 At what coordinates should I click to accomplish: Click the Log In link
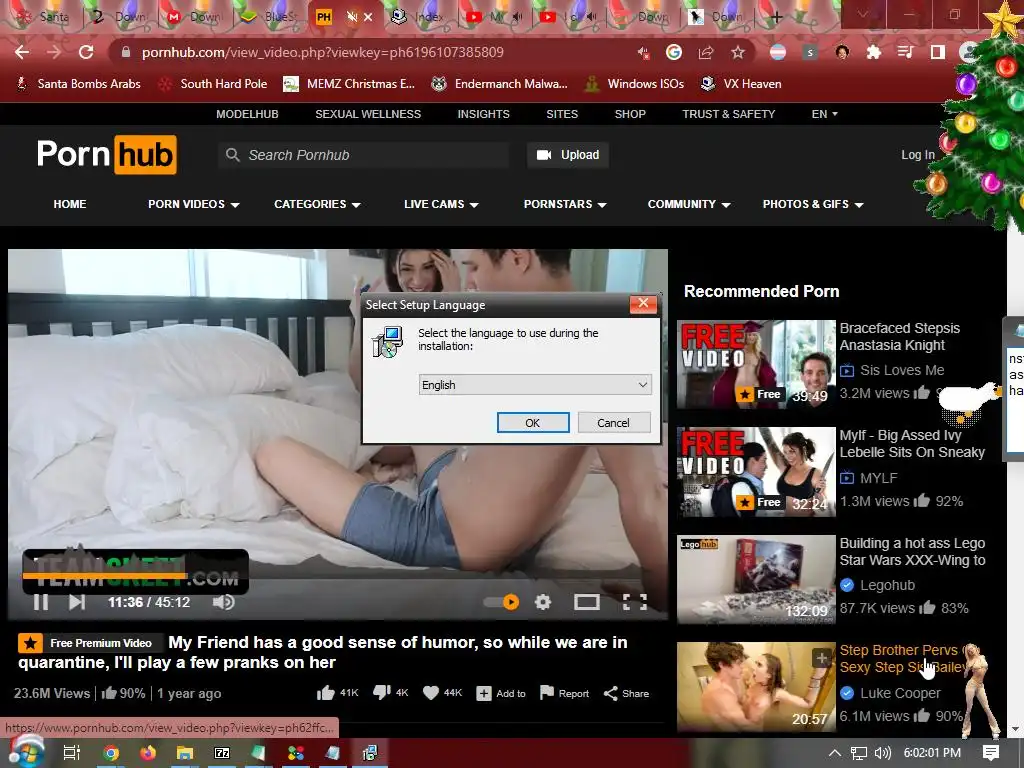918,155
